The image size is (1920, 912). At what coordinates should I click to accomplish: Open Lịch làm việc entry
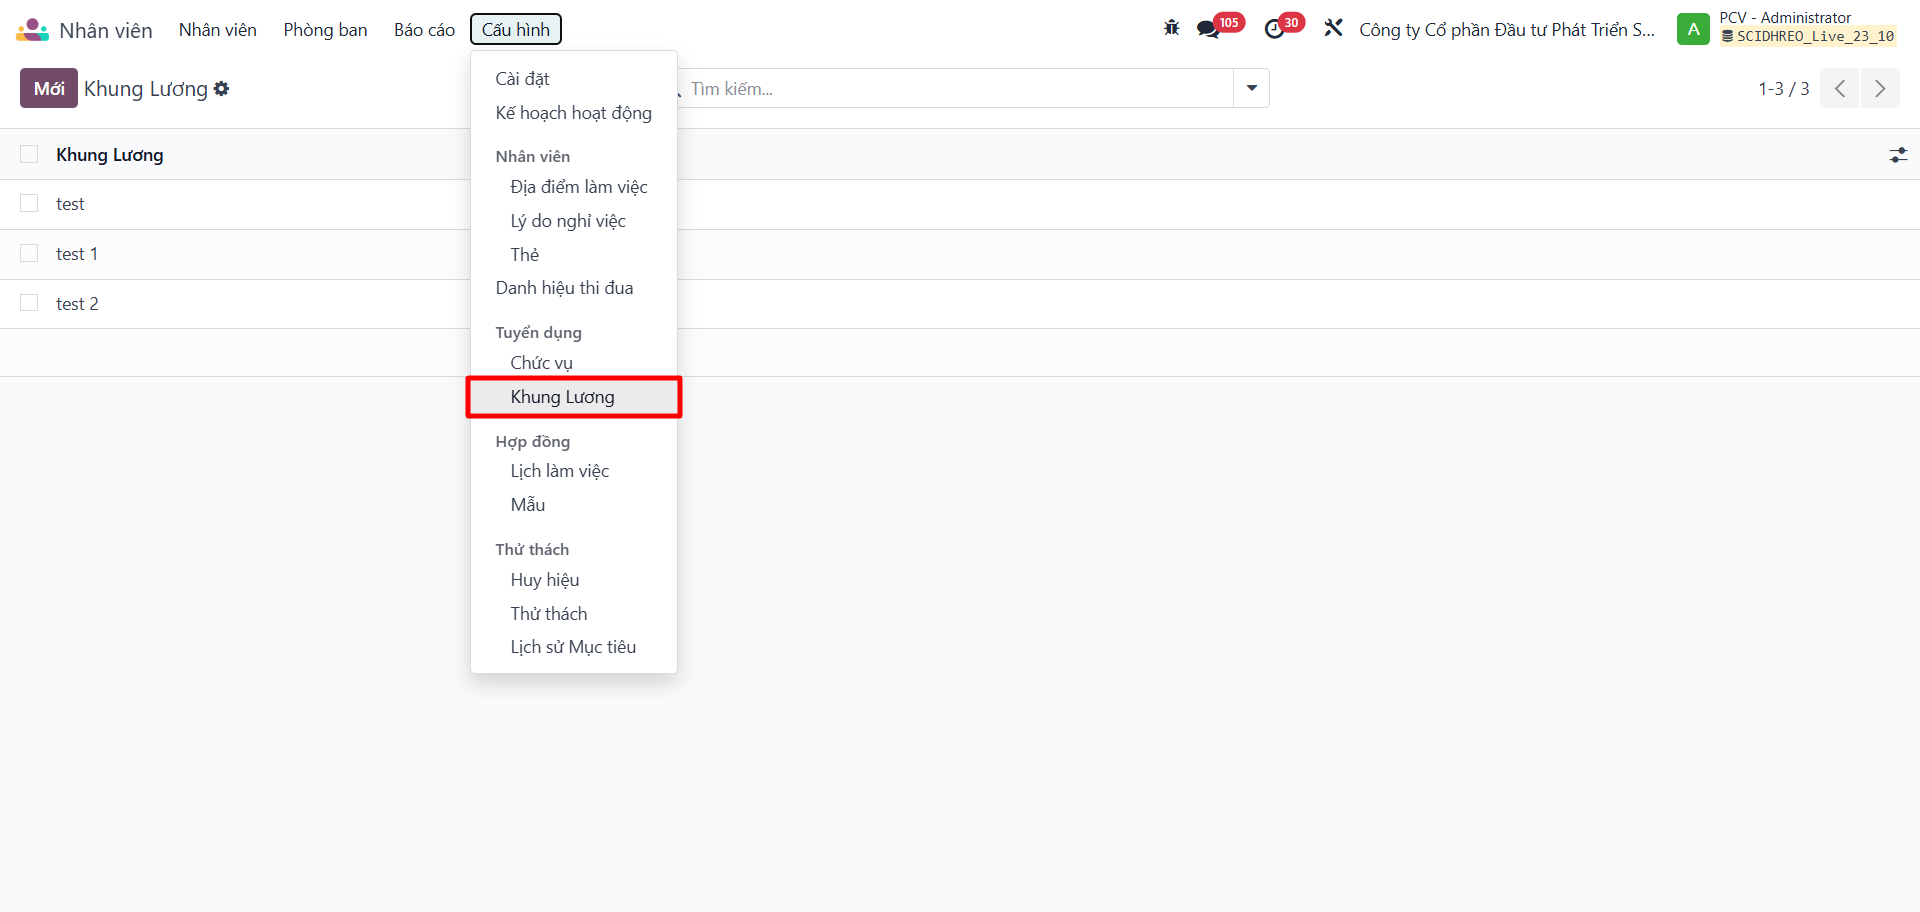coord(574,471)
